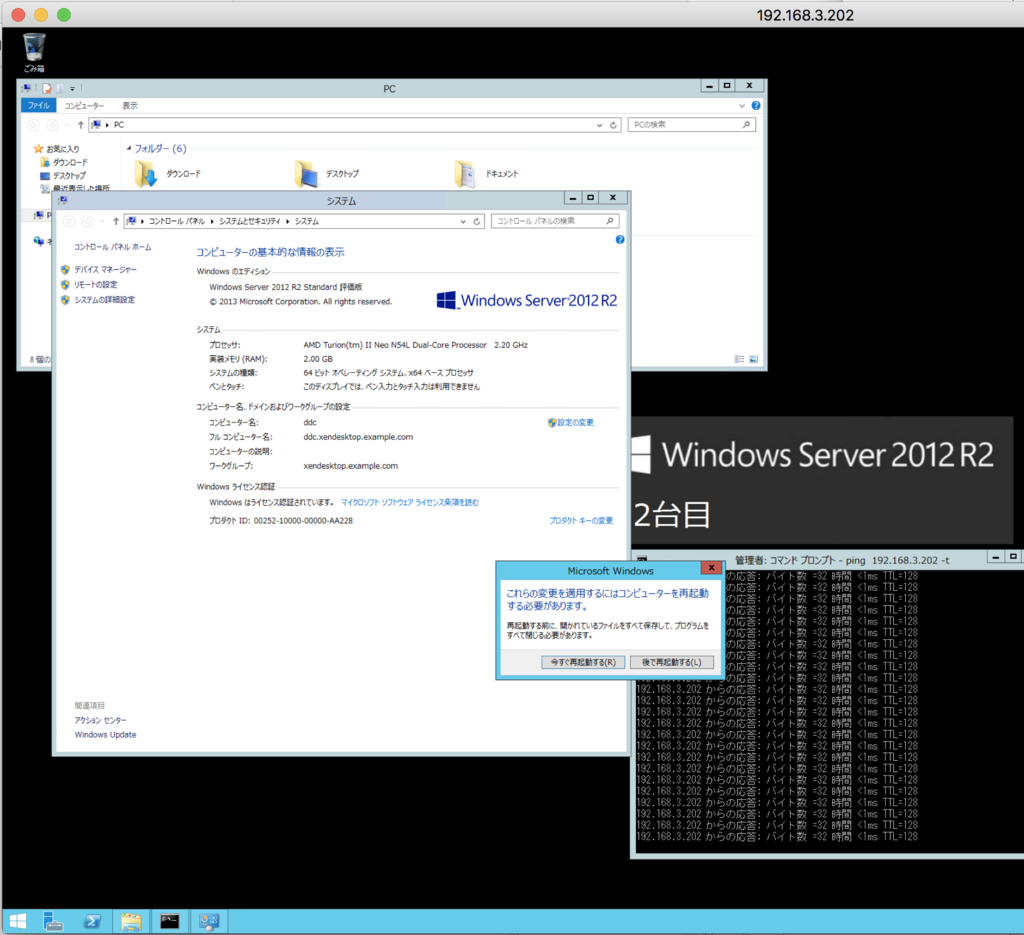Click the search magnifier in the PC search box
The width and height of the screenshot is (1024, 935).
[746, 125]
